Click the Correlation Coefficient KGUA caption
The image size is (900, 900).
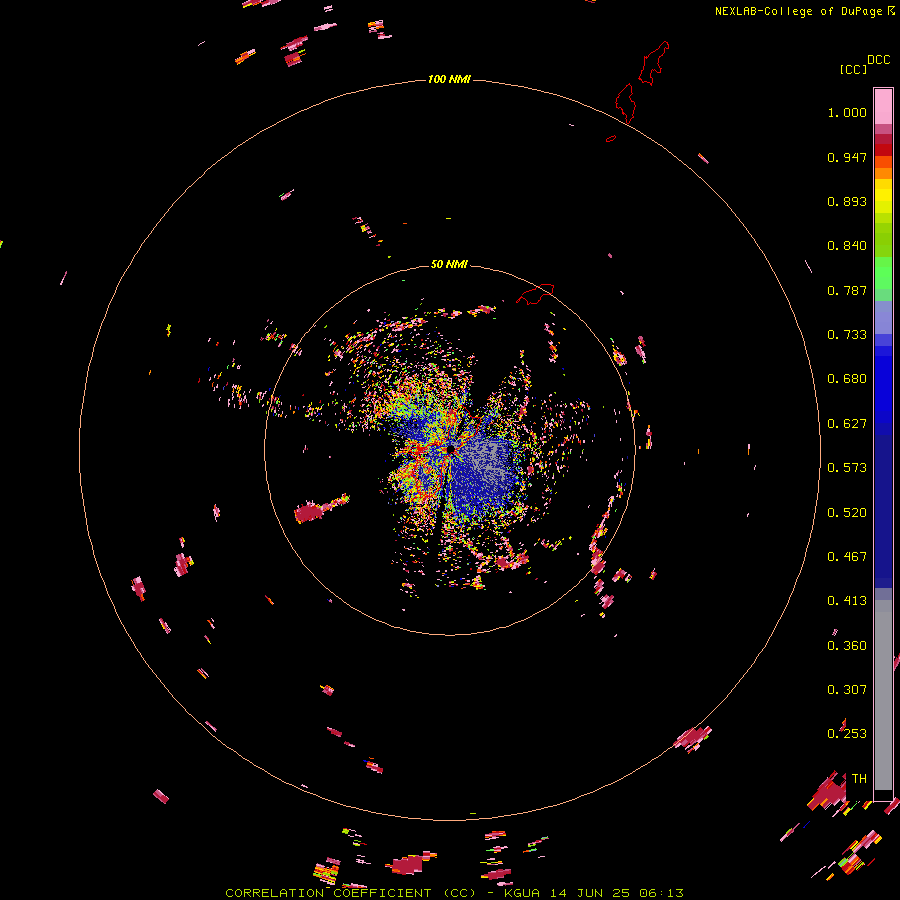click(454, 893)
